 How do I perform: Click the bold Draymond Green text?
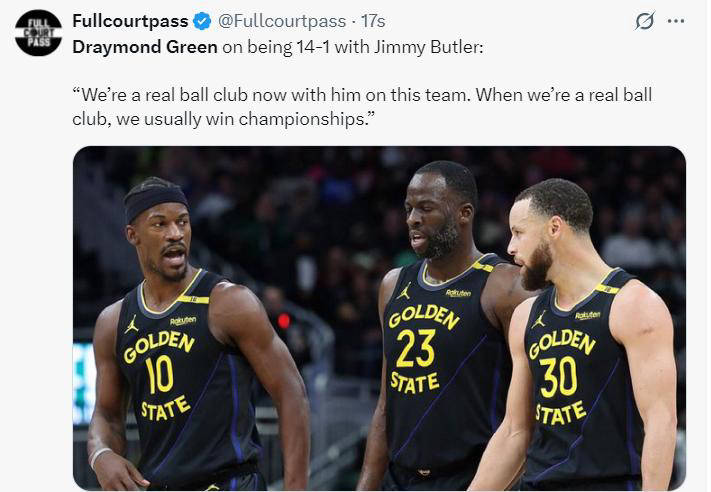[x=145, y=47]
